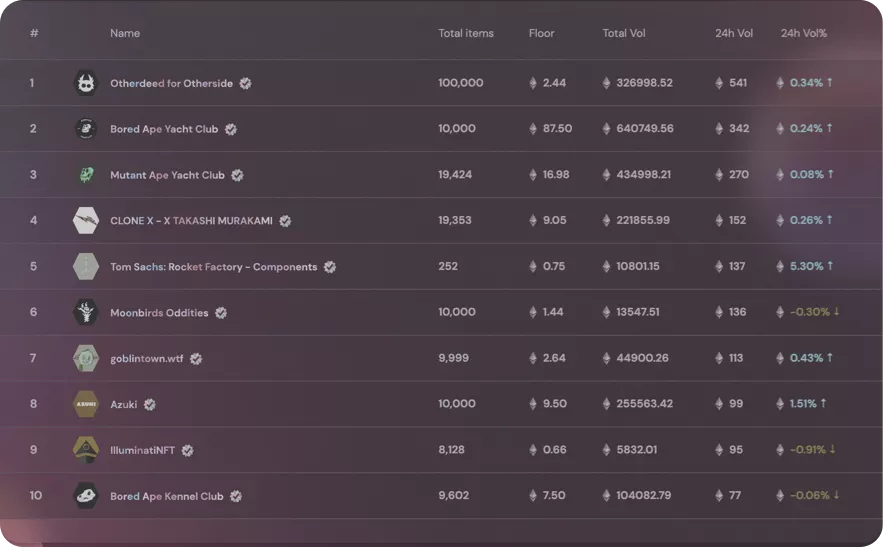Open the Bored Ape Kennel Club collection

167,496
